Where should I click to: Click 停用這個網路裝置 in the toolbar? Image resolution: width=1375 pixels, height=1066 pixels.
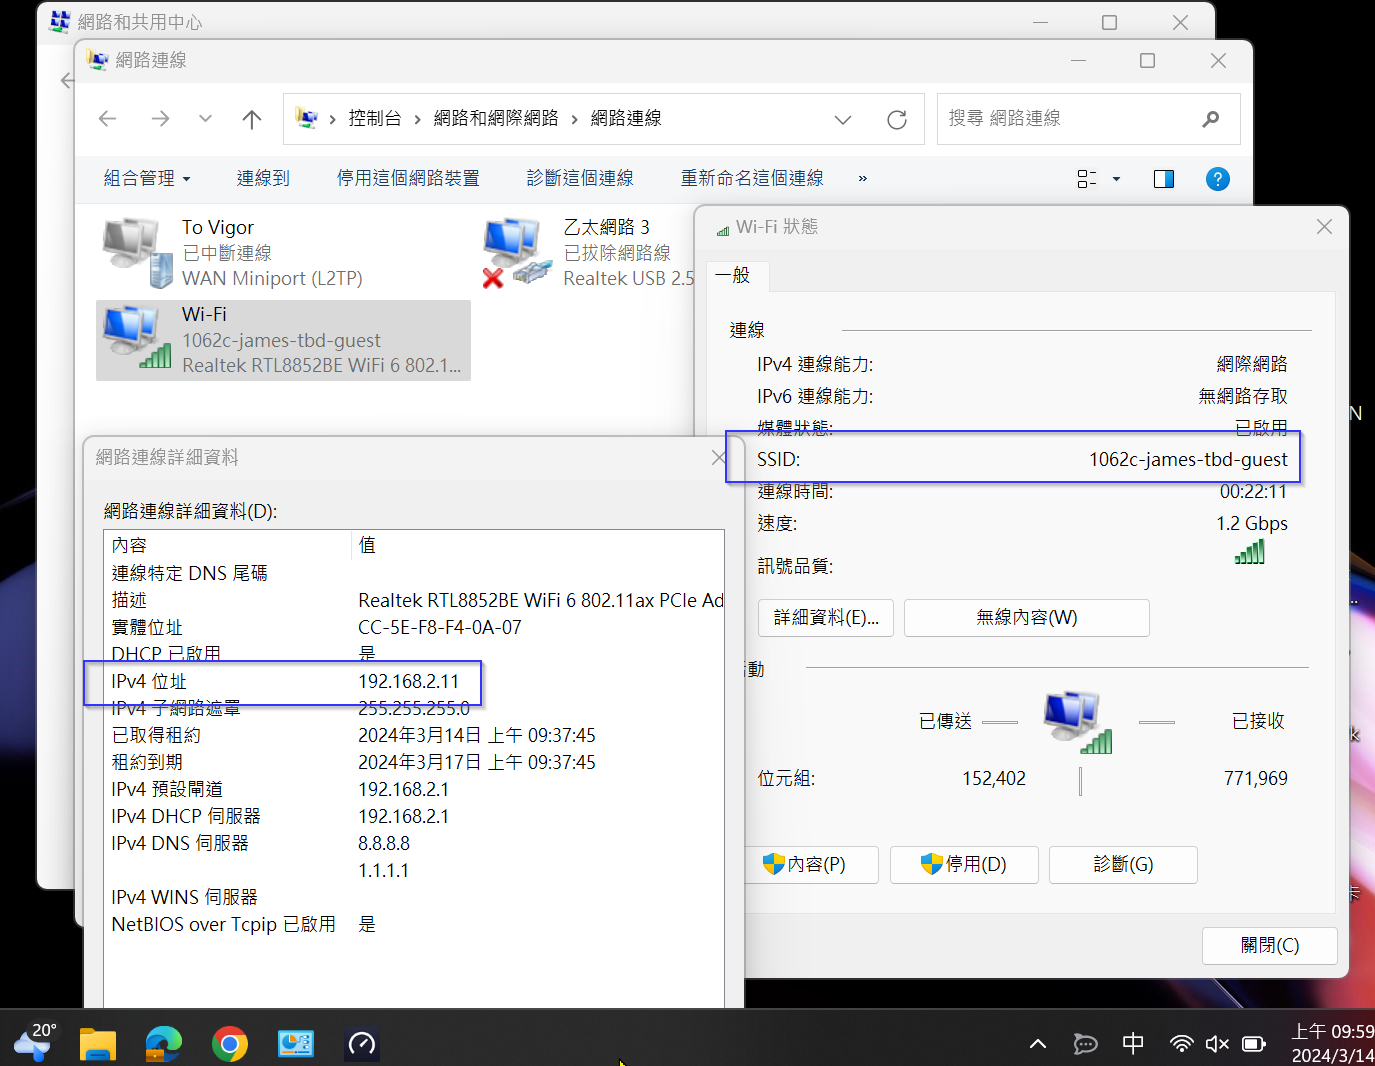click(408, 179)
